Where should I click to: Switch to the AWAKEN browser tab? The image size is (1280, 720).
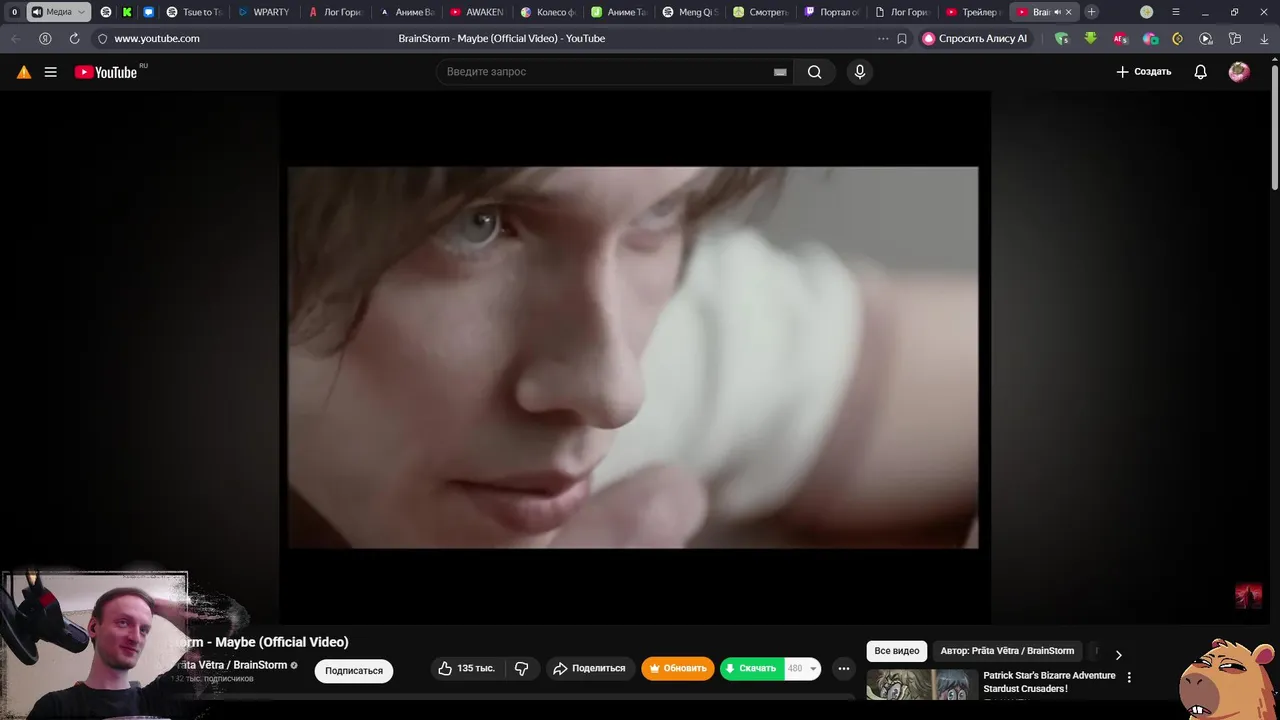[x=477, y=12]
